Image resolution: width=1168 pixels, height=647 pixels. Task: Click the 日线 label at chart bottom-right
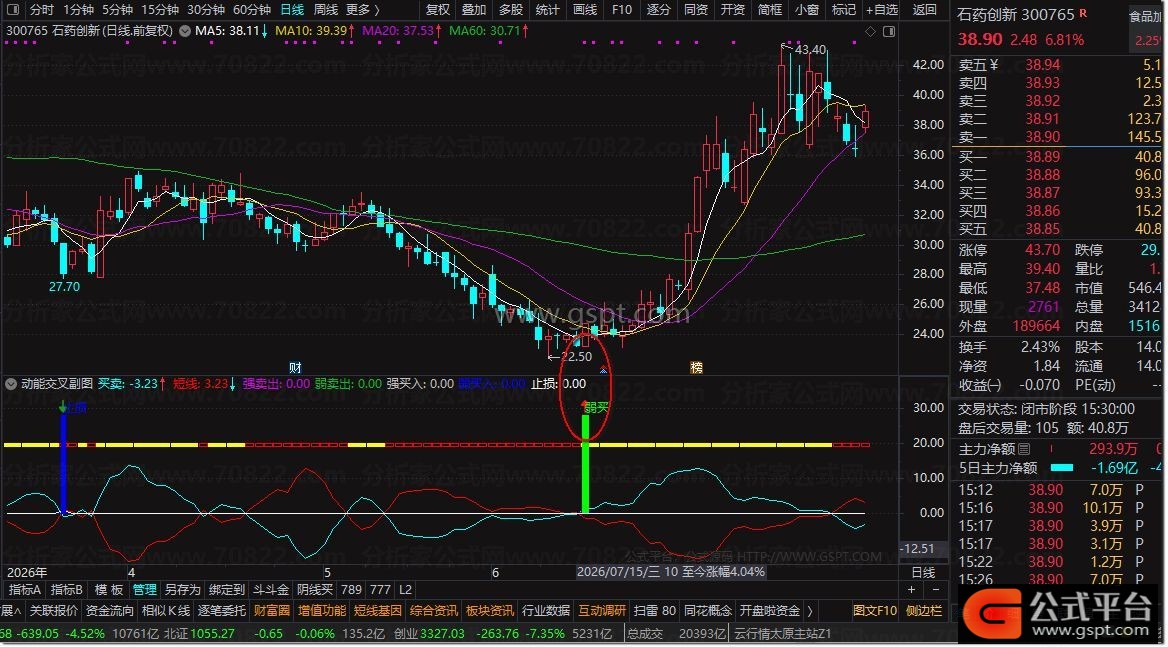(x=924, y=573)
